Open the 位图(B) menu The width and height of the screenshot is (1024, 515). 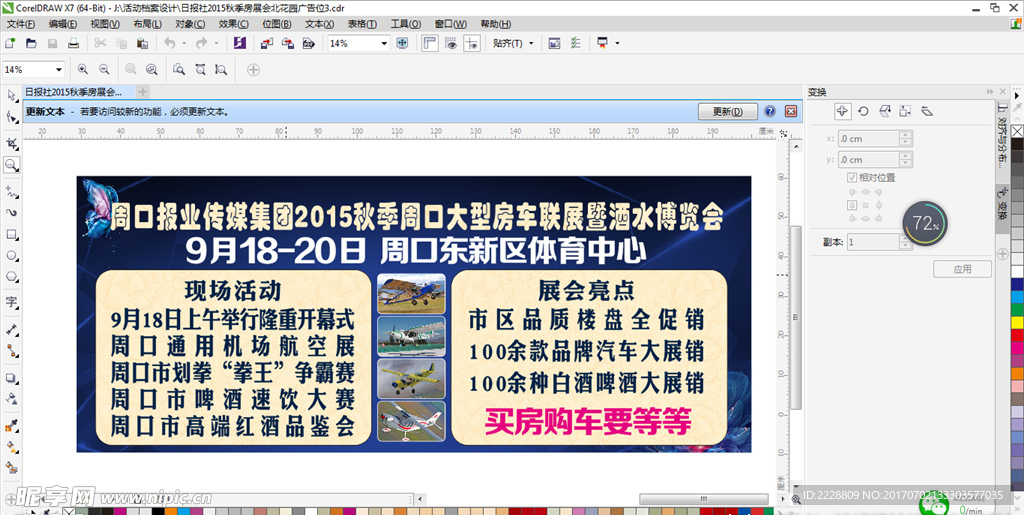tap(276, 24)
